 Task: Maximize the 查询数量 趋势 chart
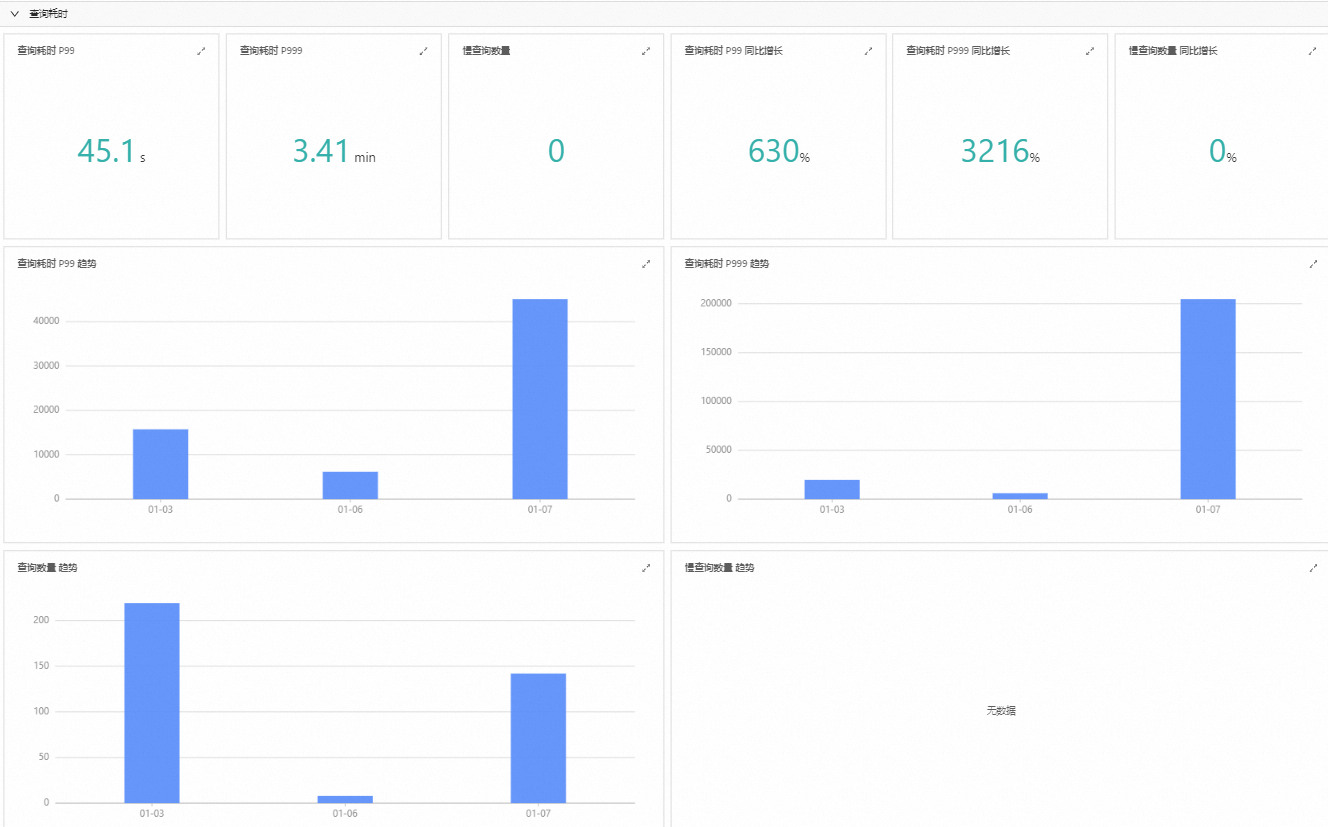pos(646,568)
